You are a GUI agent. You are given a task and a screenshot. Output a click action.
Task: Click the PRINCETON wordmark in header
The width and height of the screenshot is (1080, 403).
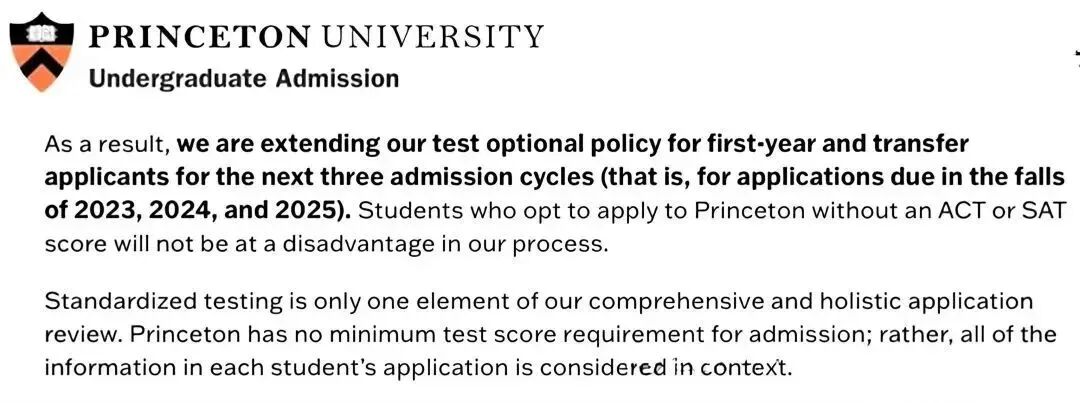(200, 38)
